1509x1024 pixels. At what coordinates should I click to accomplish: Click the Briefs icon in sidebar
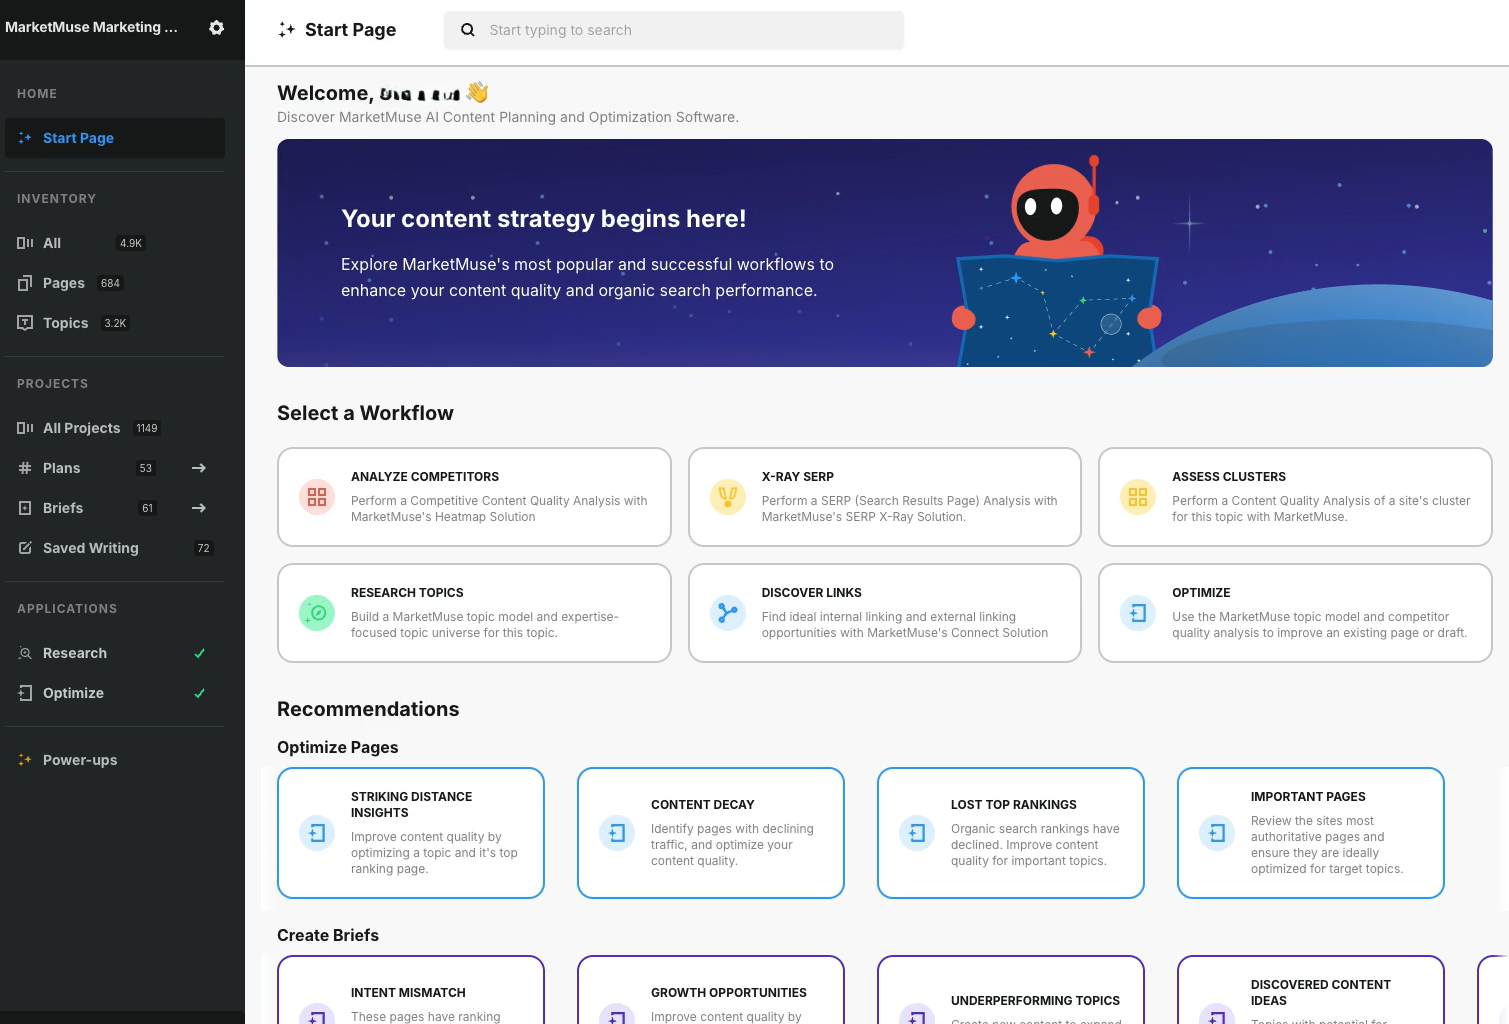coord(25,508)
